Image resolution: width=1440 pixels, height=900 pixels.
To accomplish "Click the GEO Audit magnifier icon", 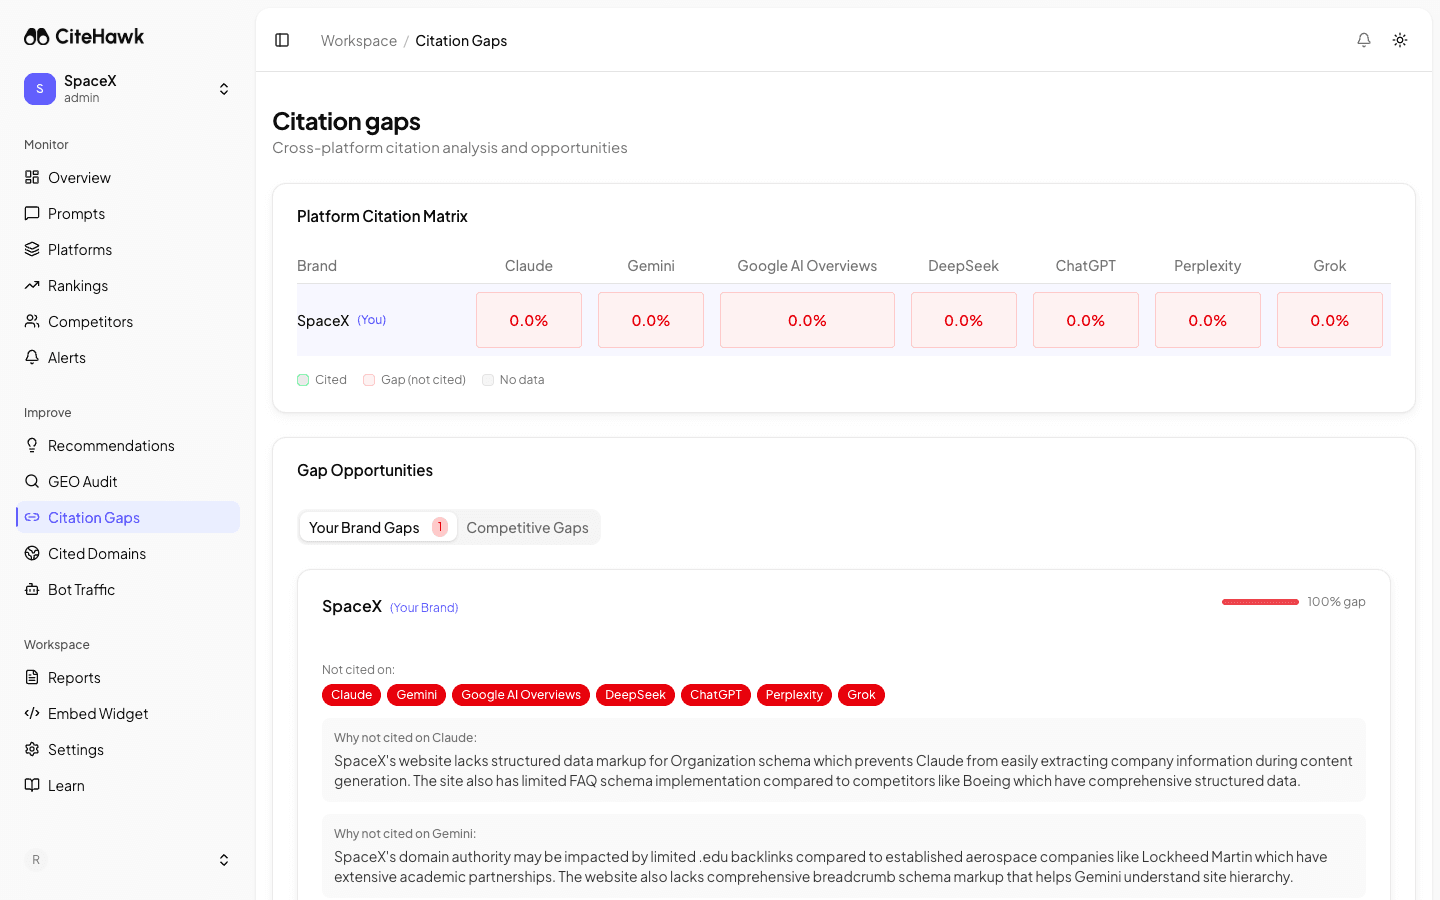I will tap(32, 481).
